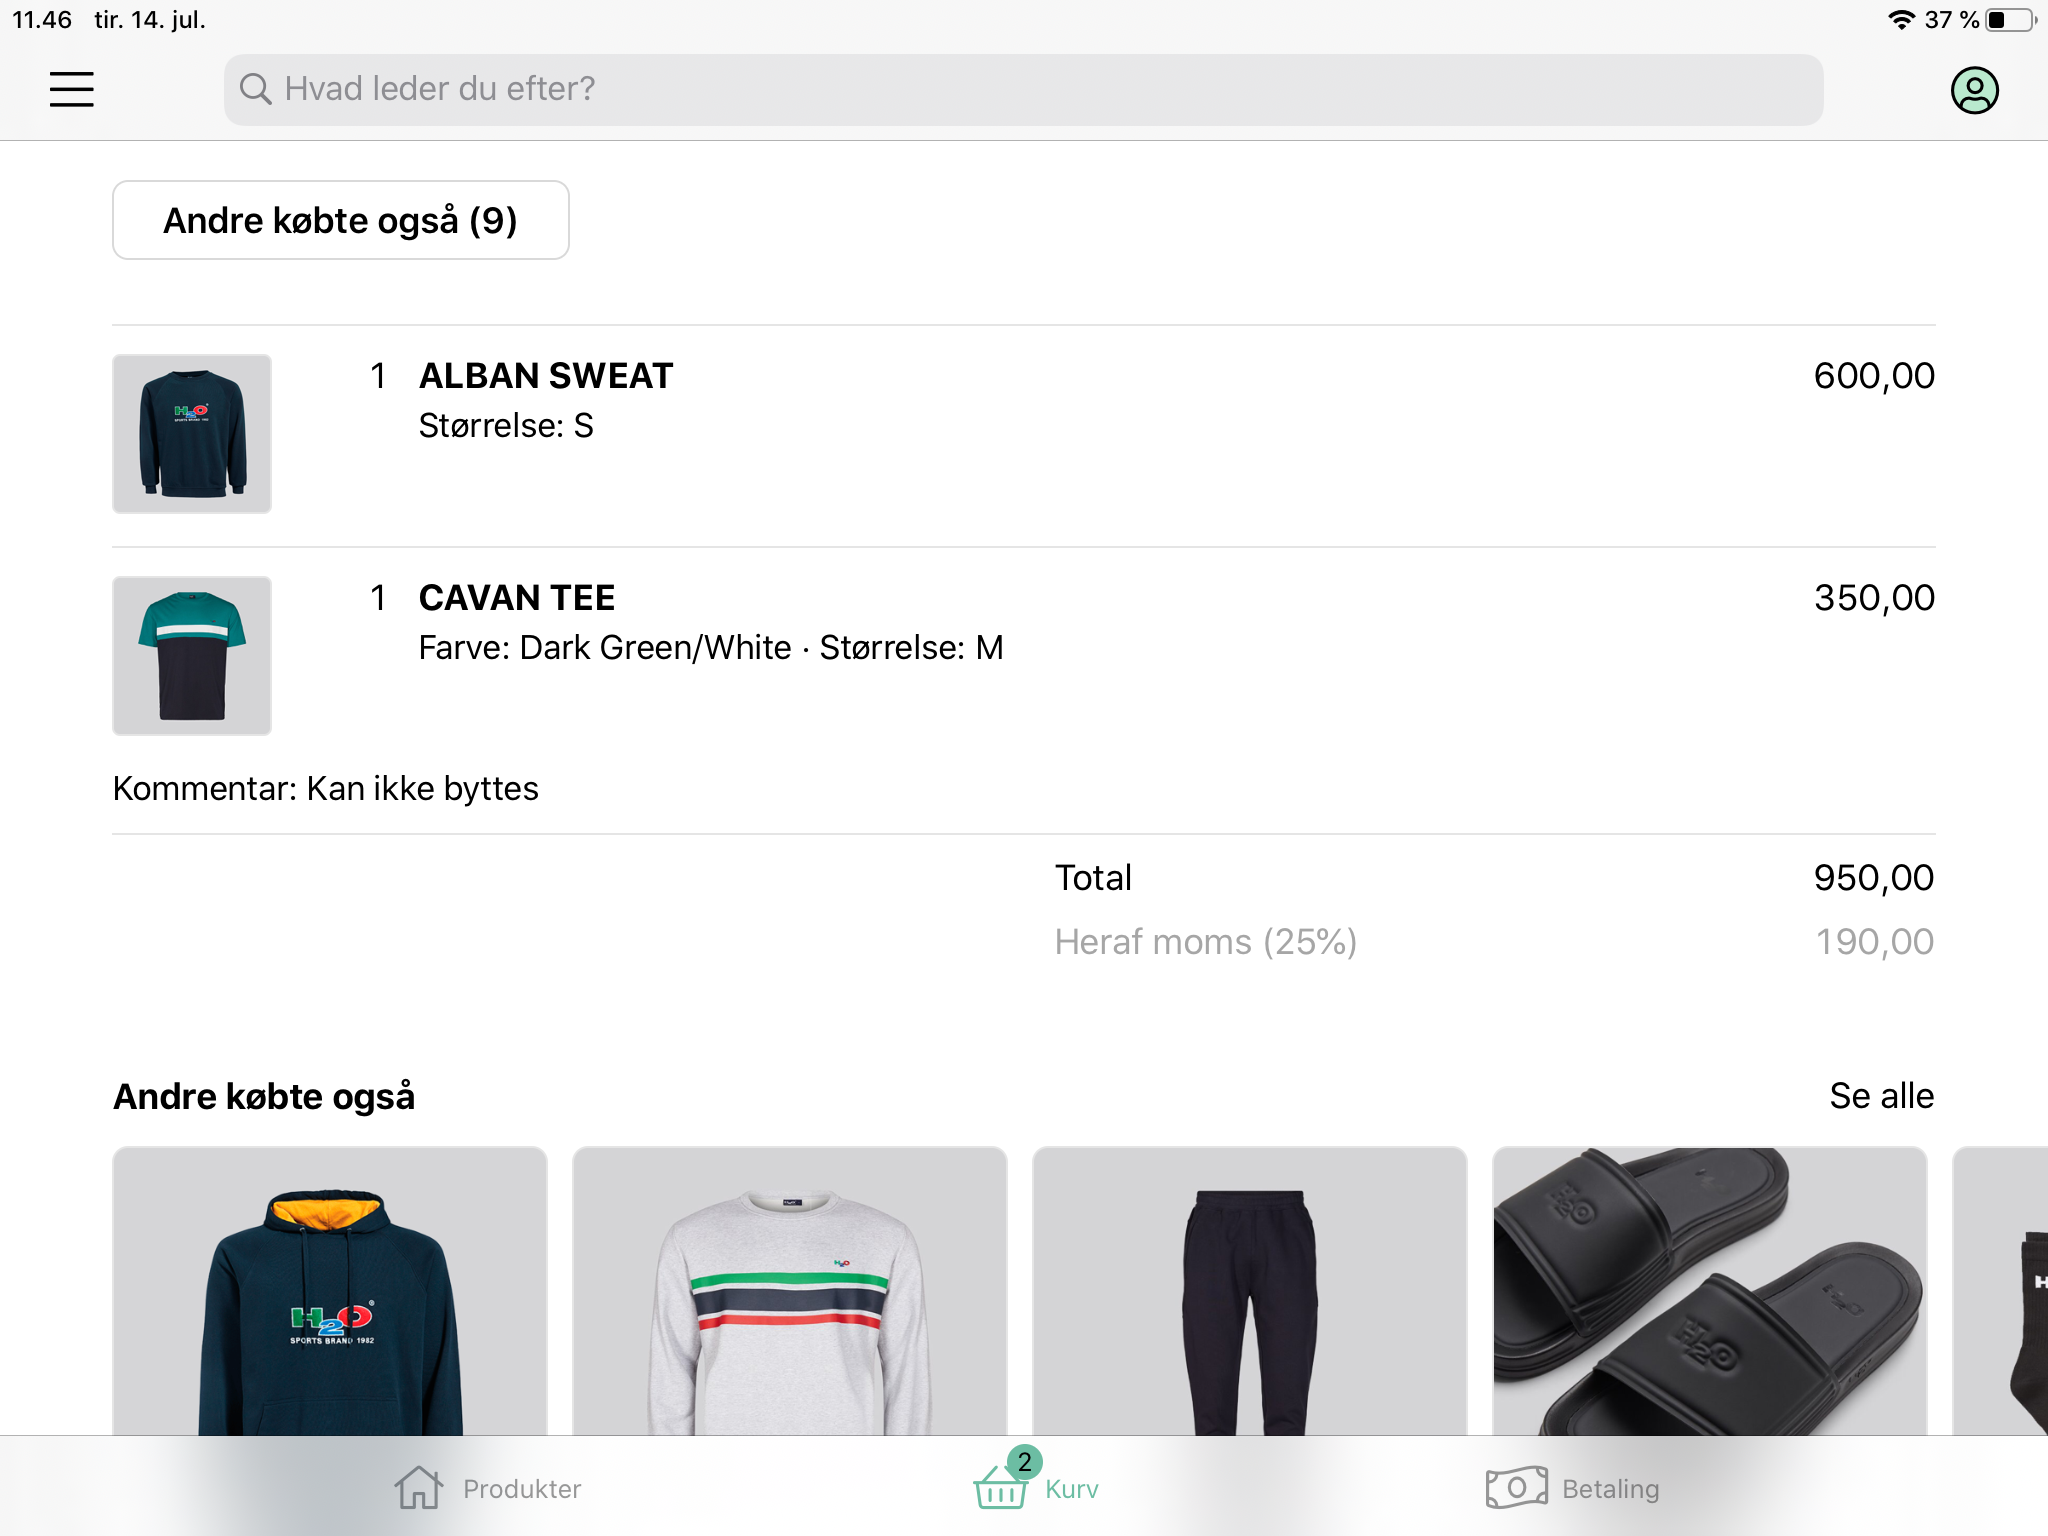Tap the Wi-Fi status icon
Viewport: 2048px width, 1536px height.
tap(1901, 20)
